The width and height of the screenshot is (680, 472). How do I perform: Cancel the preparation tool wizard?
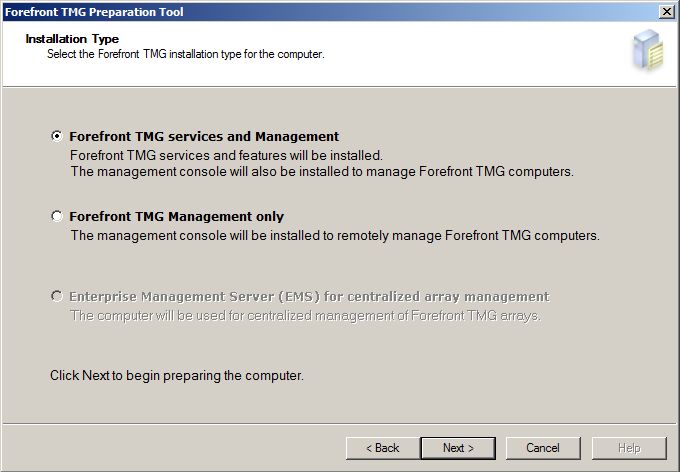click(543, 448)
